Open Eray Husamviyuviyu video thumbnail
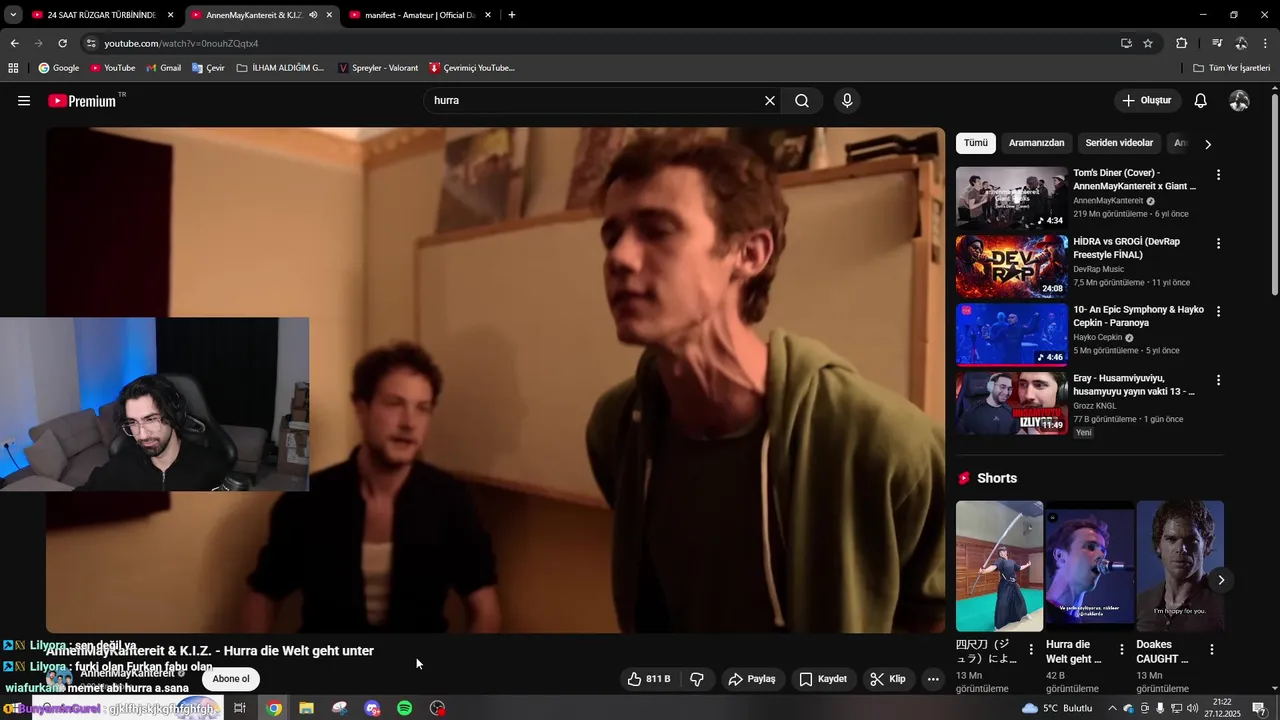The height and width of the screenshot is (720, 1280). click(x=1011, y=403)
